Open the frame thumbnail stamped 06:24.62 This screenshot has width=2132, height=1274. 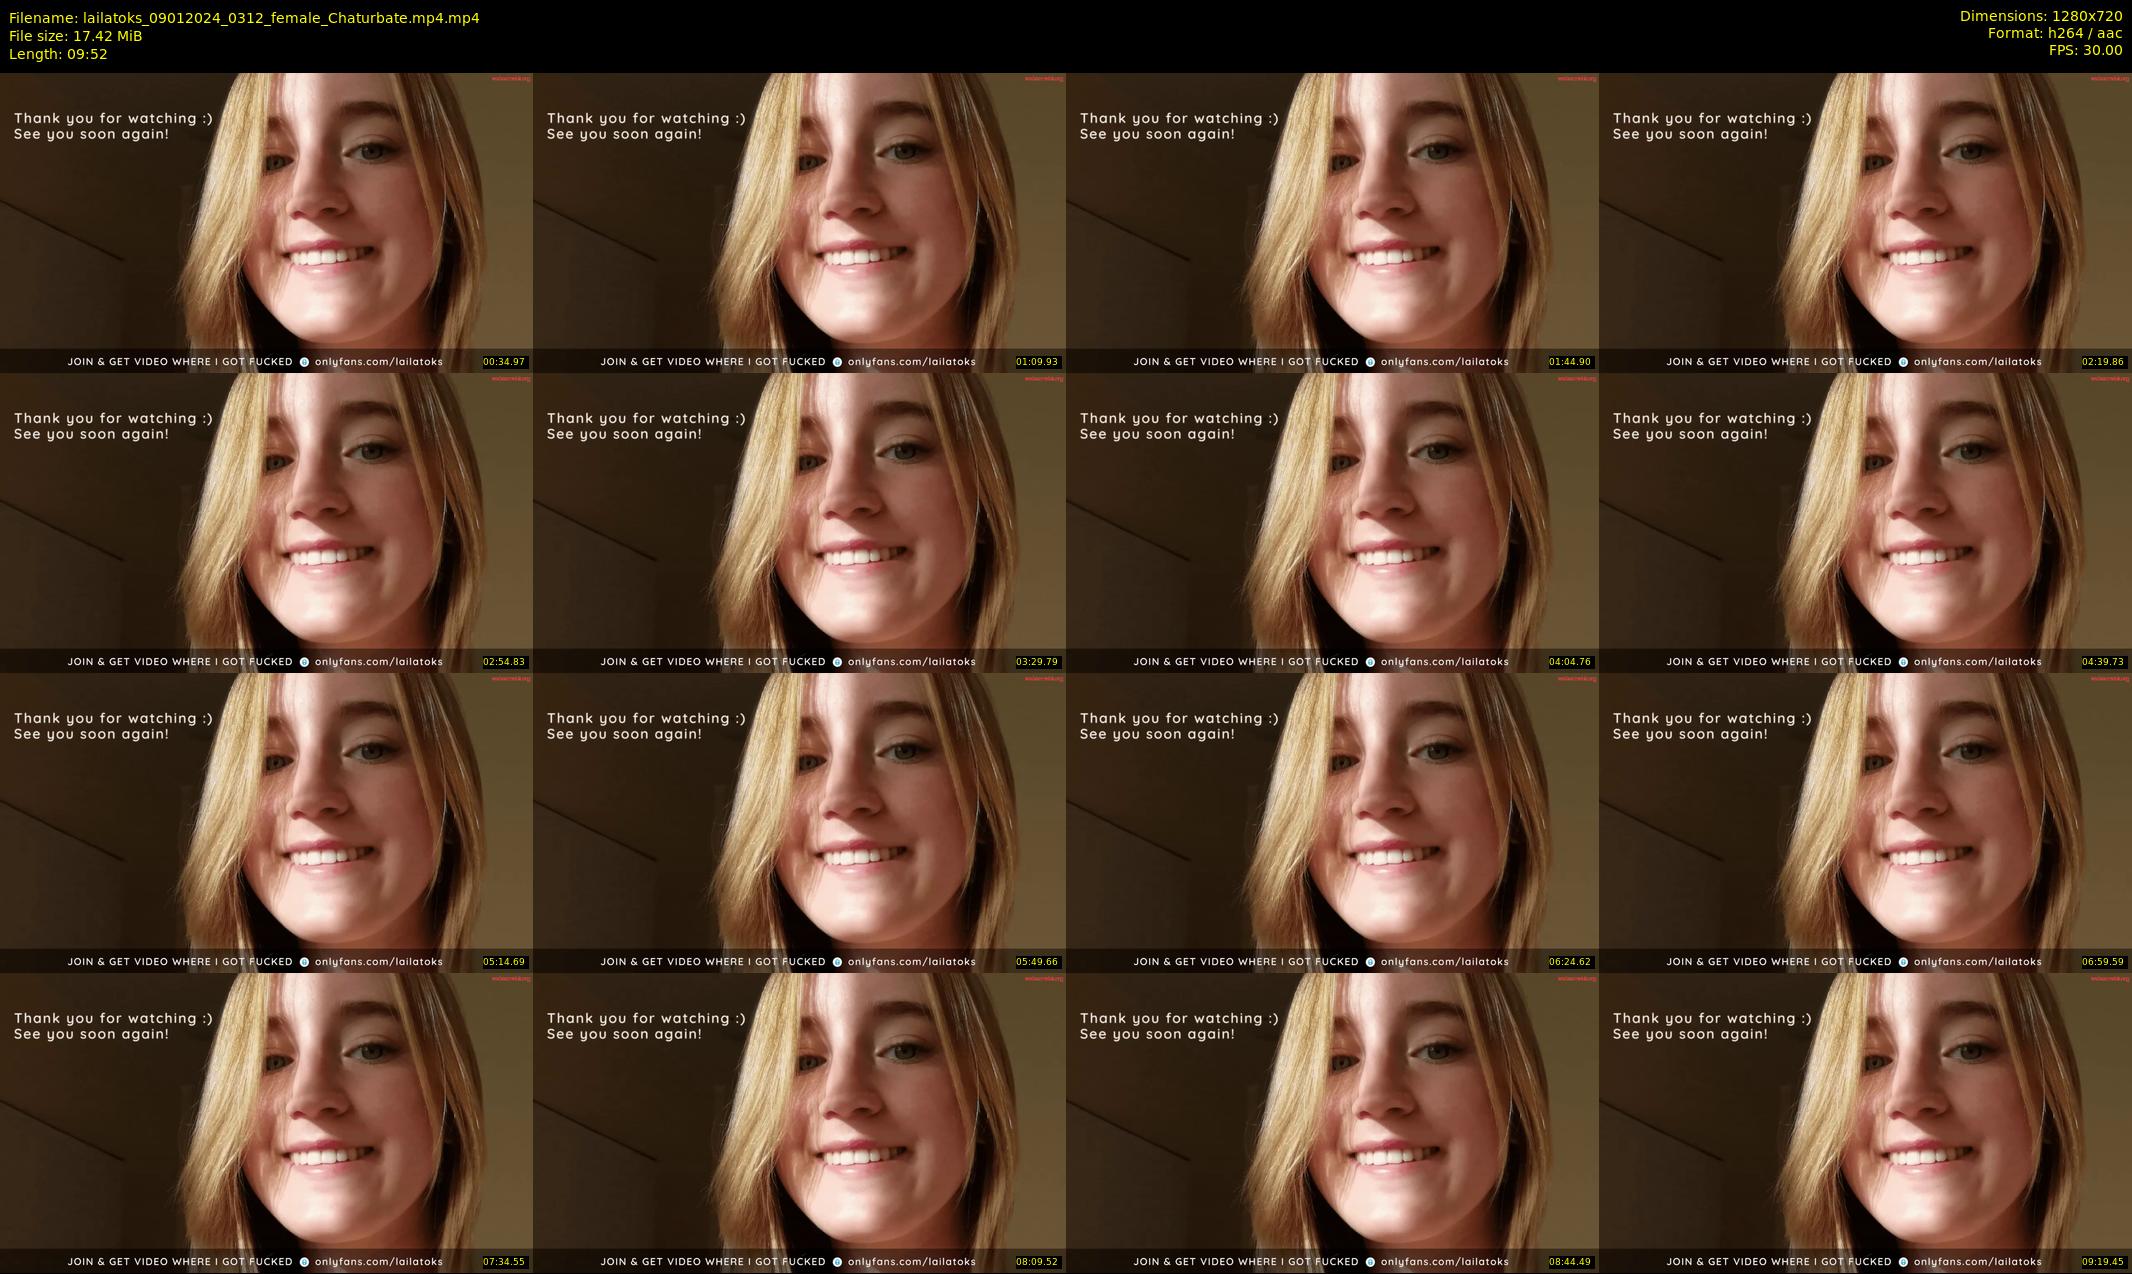tap(1332, 822)
